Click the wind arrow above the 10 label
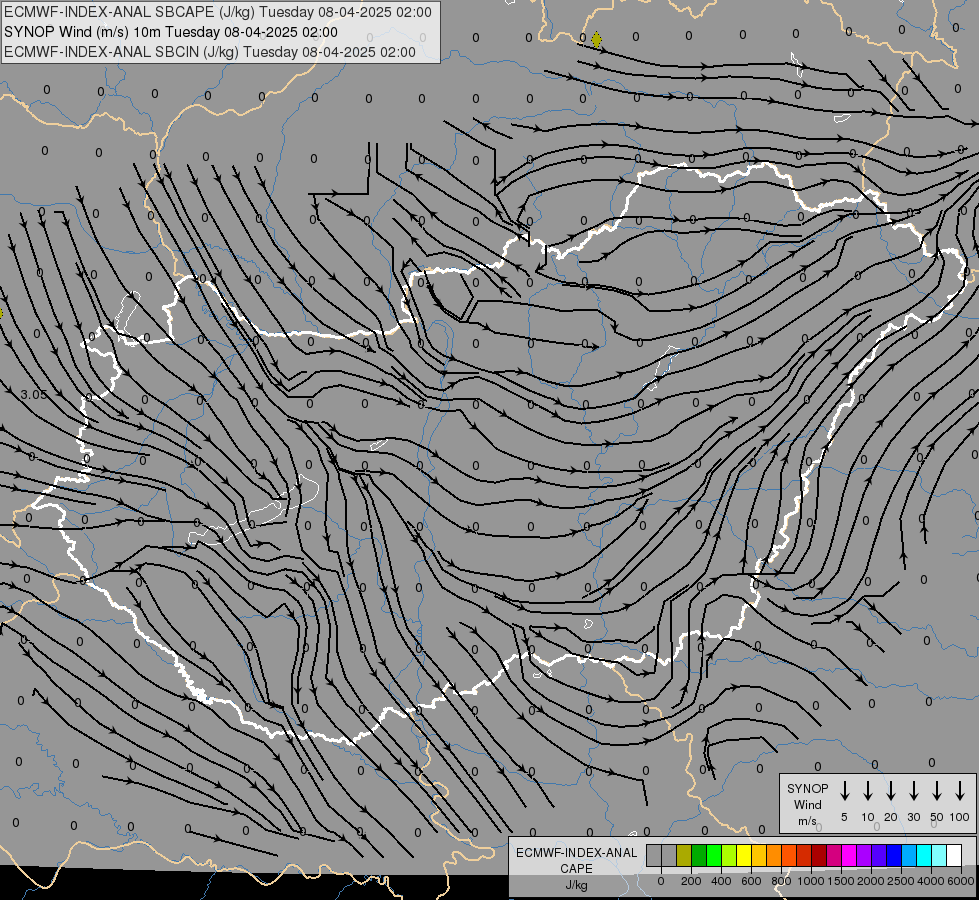The image size is (979, 900). [868, 791]
